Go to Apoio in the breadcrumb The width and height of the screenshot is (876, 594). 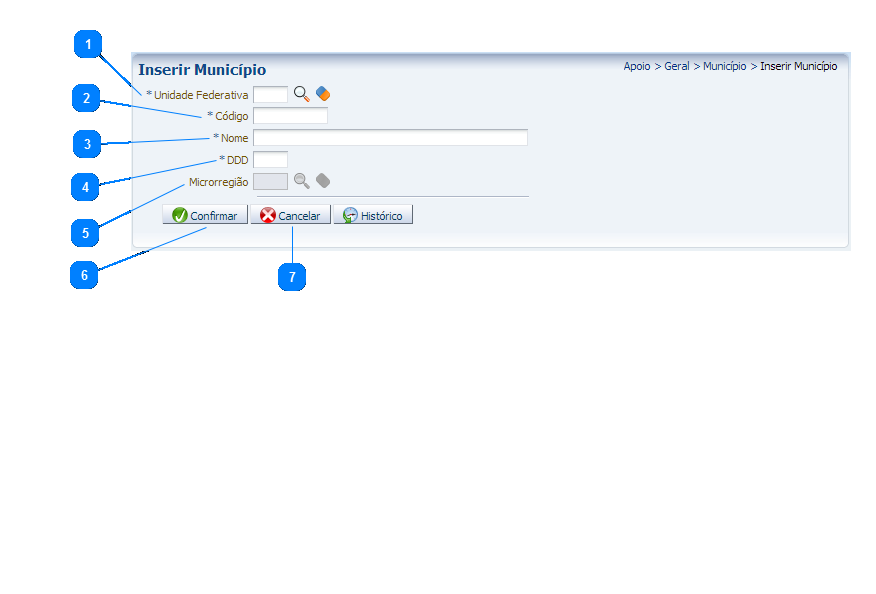click(637, 67)
